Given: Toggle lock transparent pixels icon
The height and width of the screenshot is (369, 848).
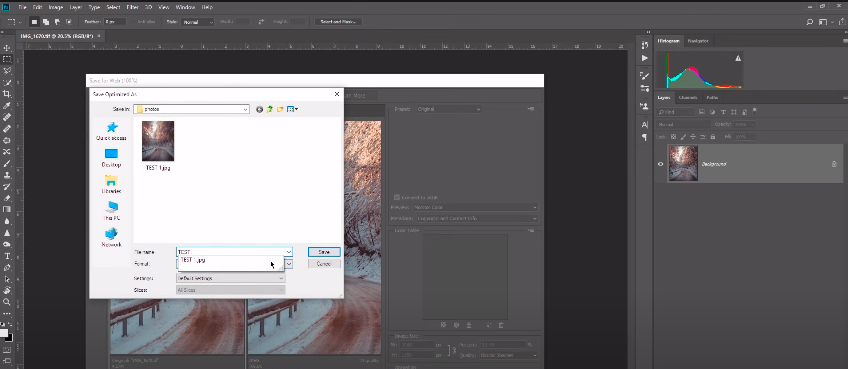Looking at the screenshot, I should [x=673, y=137].
